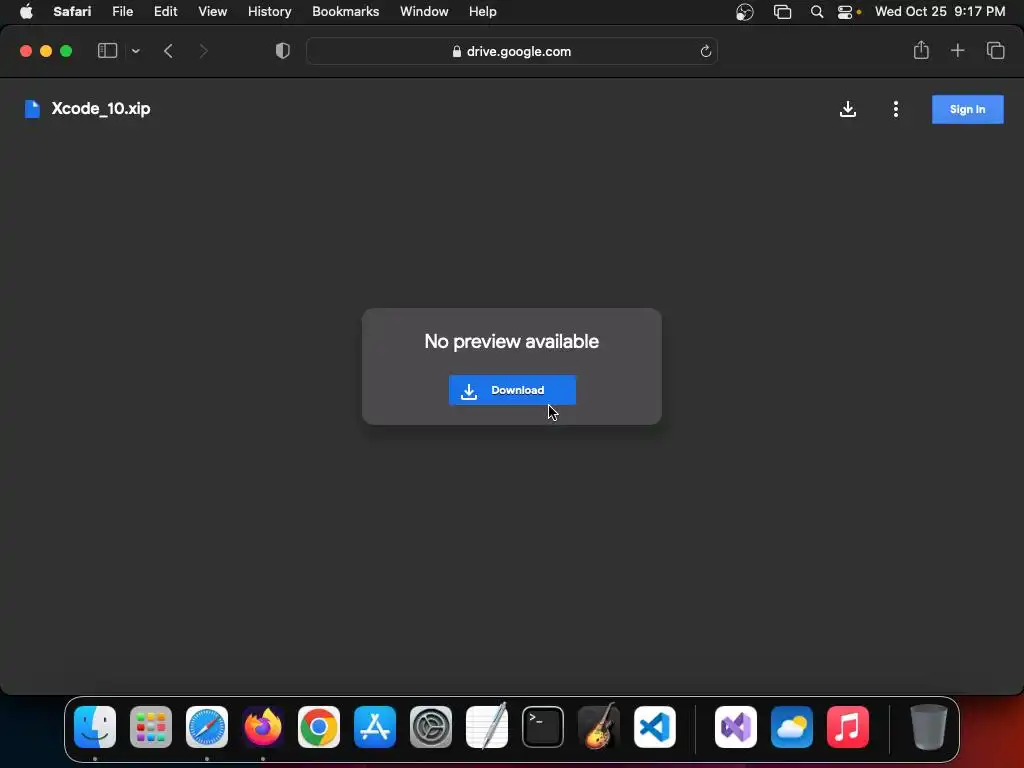Open a new tab with plus icon
Image resolution: width=1024 pixels, height=768 pixels.
957,50
